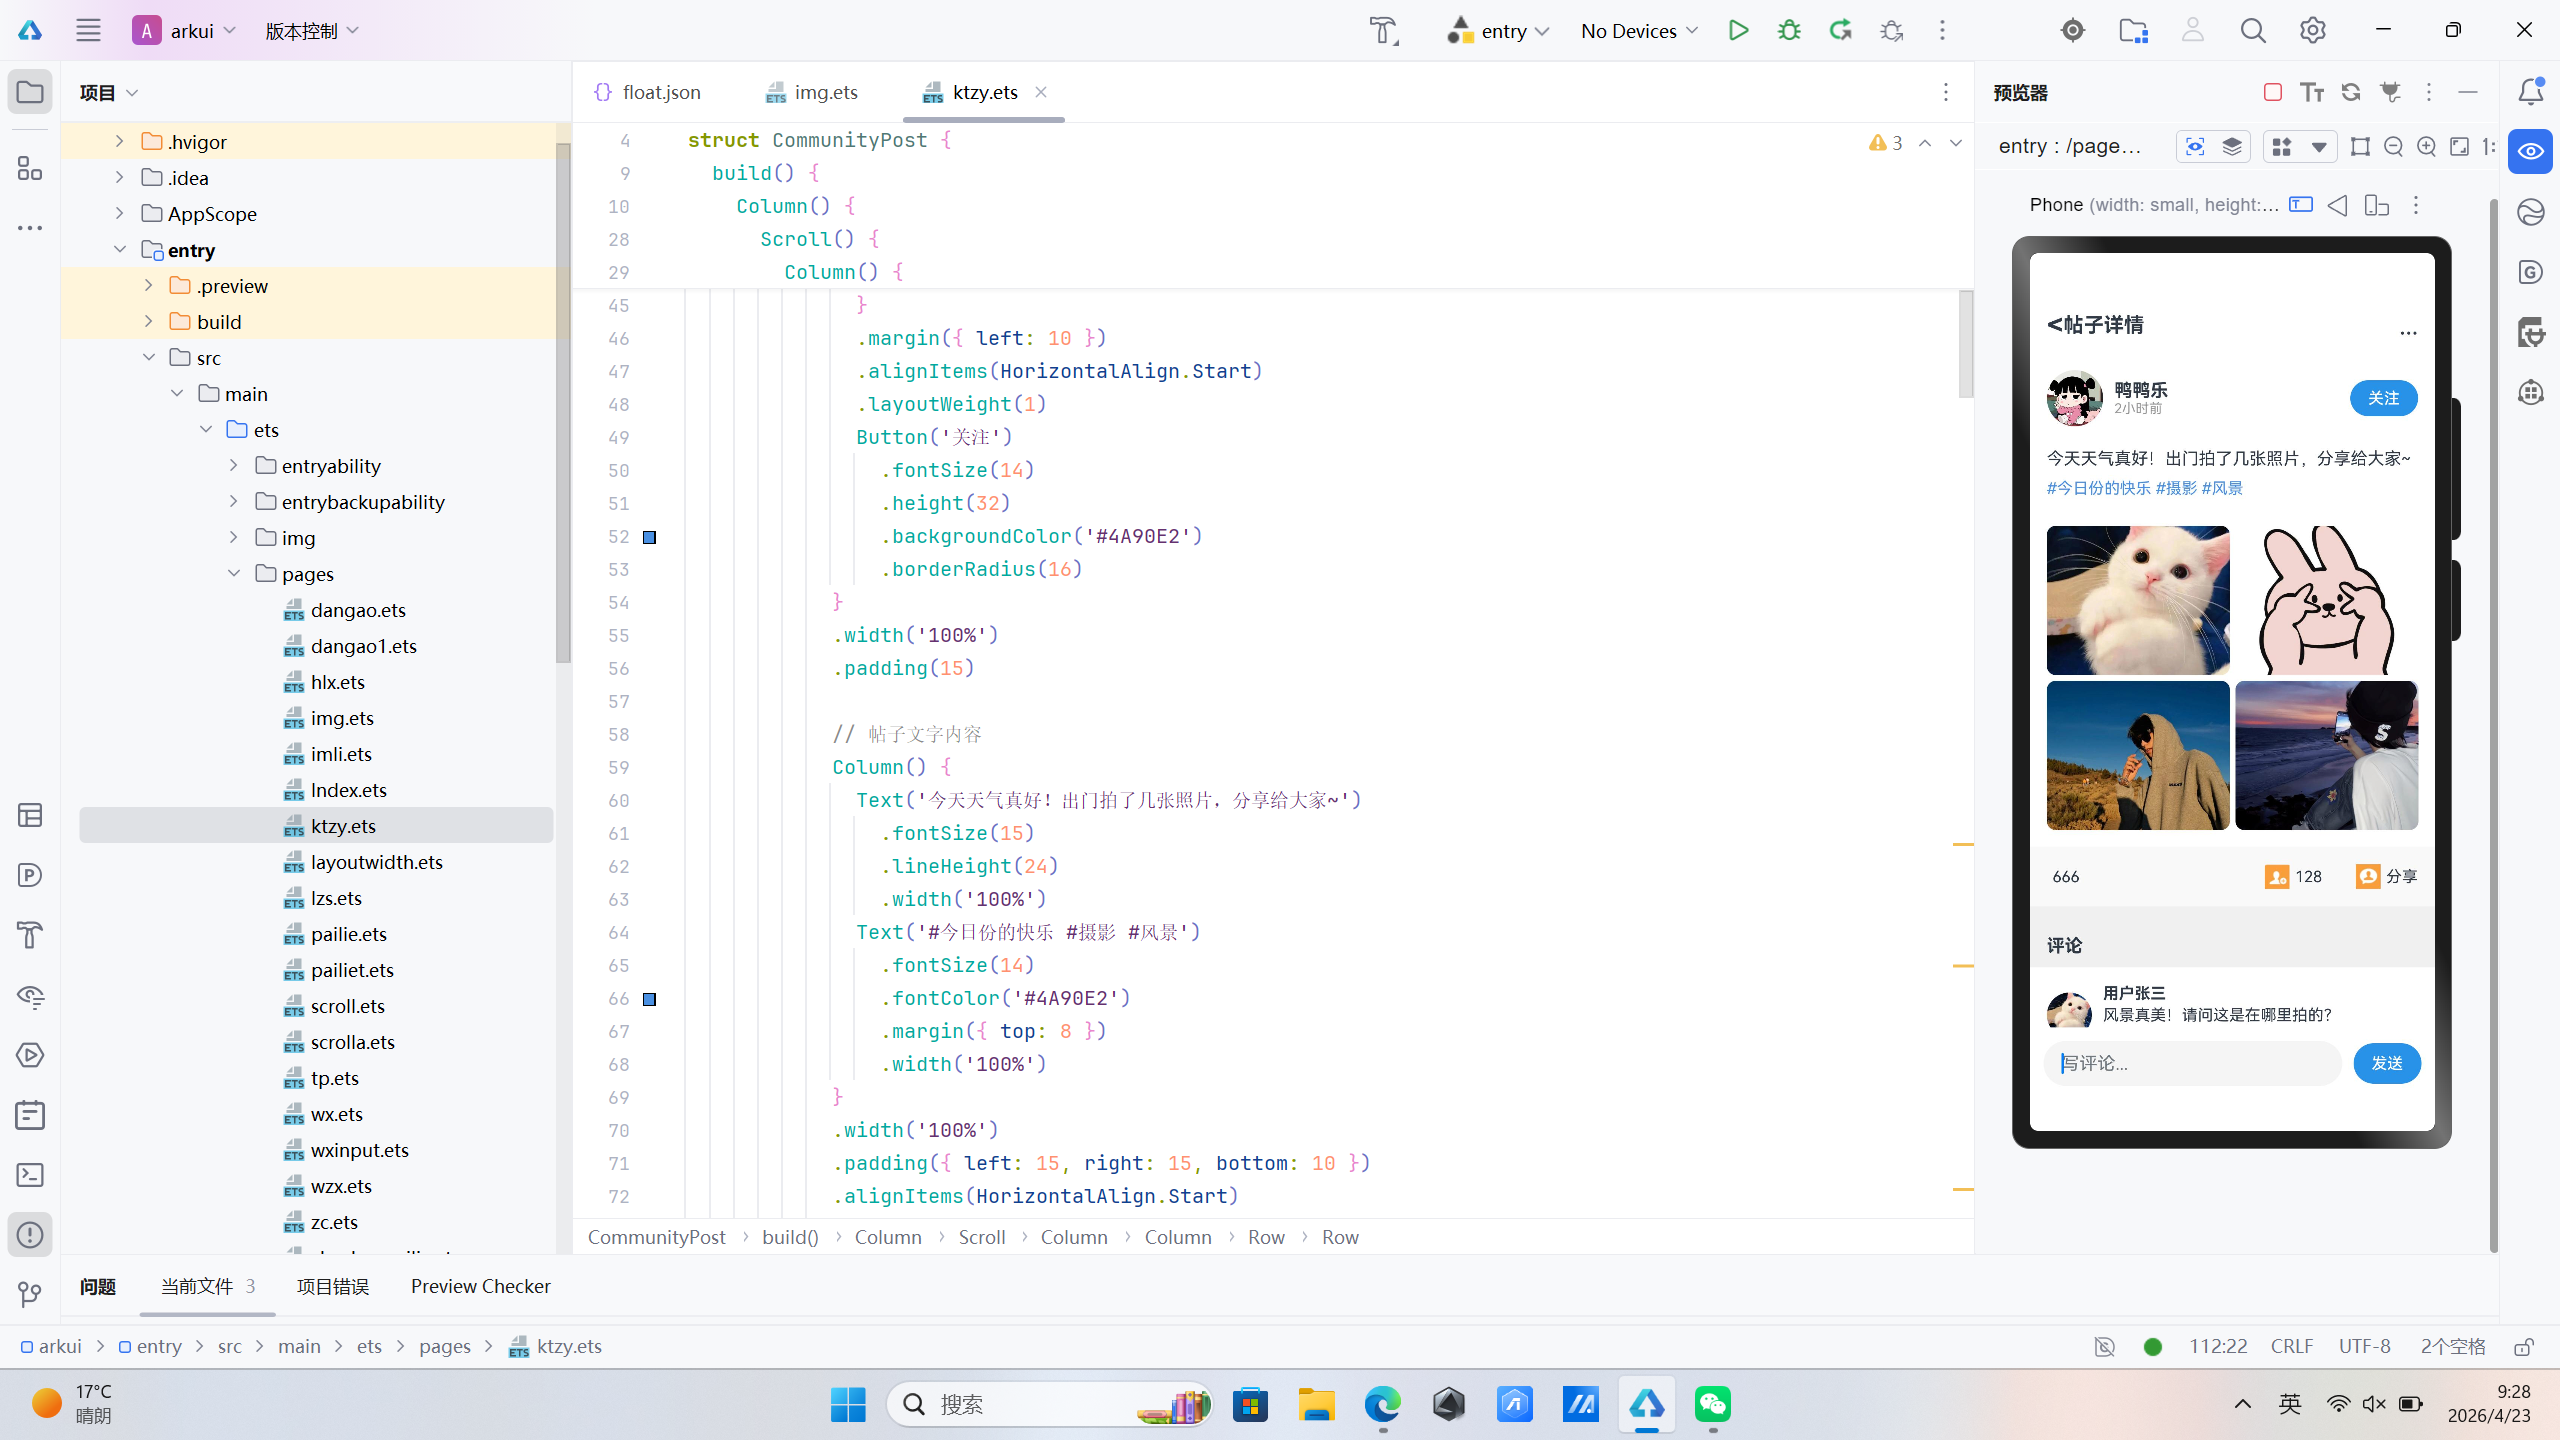Click the refresh icon in Previewer toolbar

[x=2351, y=92]
